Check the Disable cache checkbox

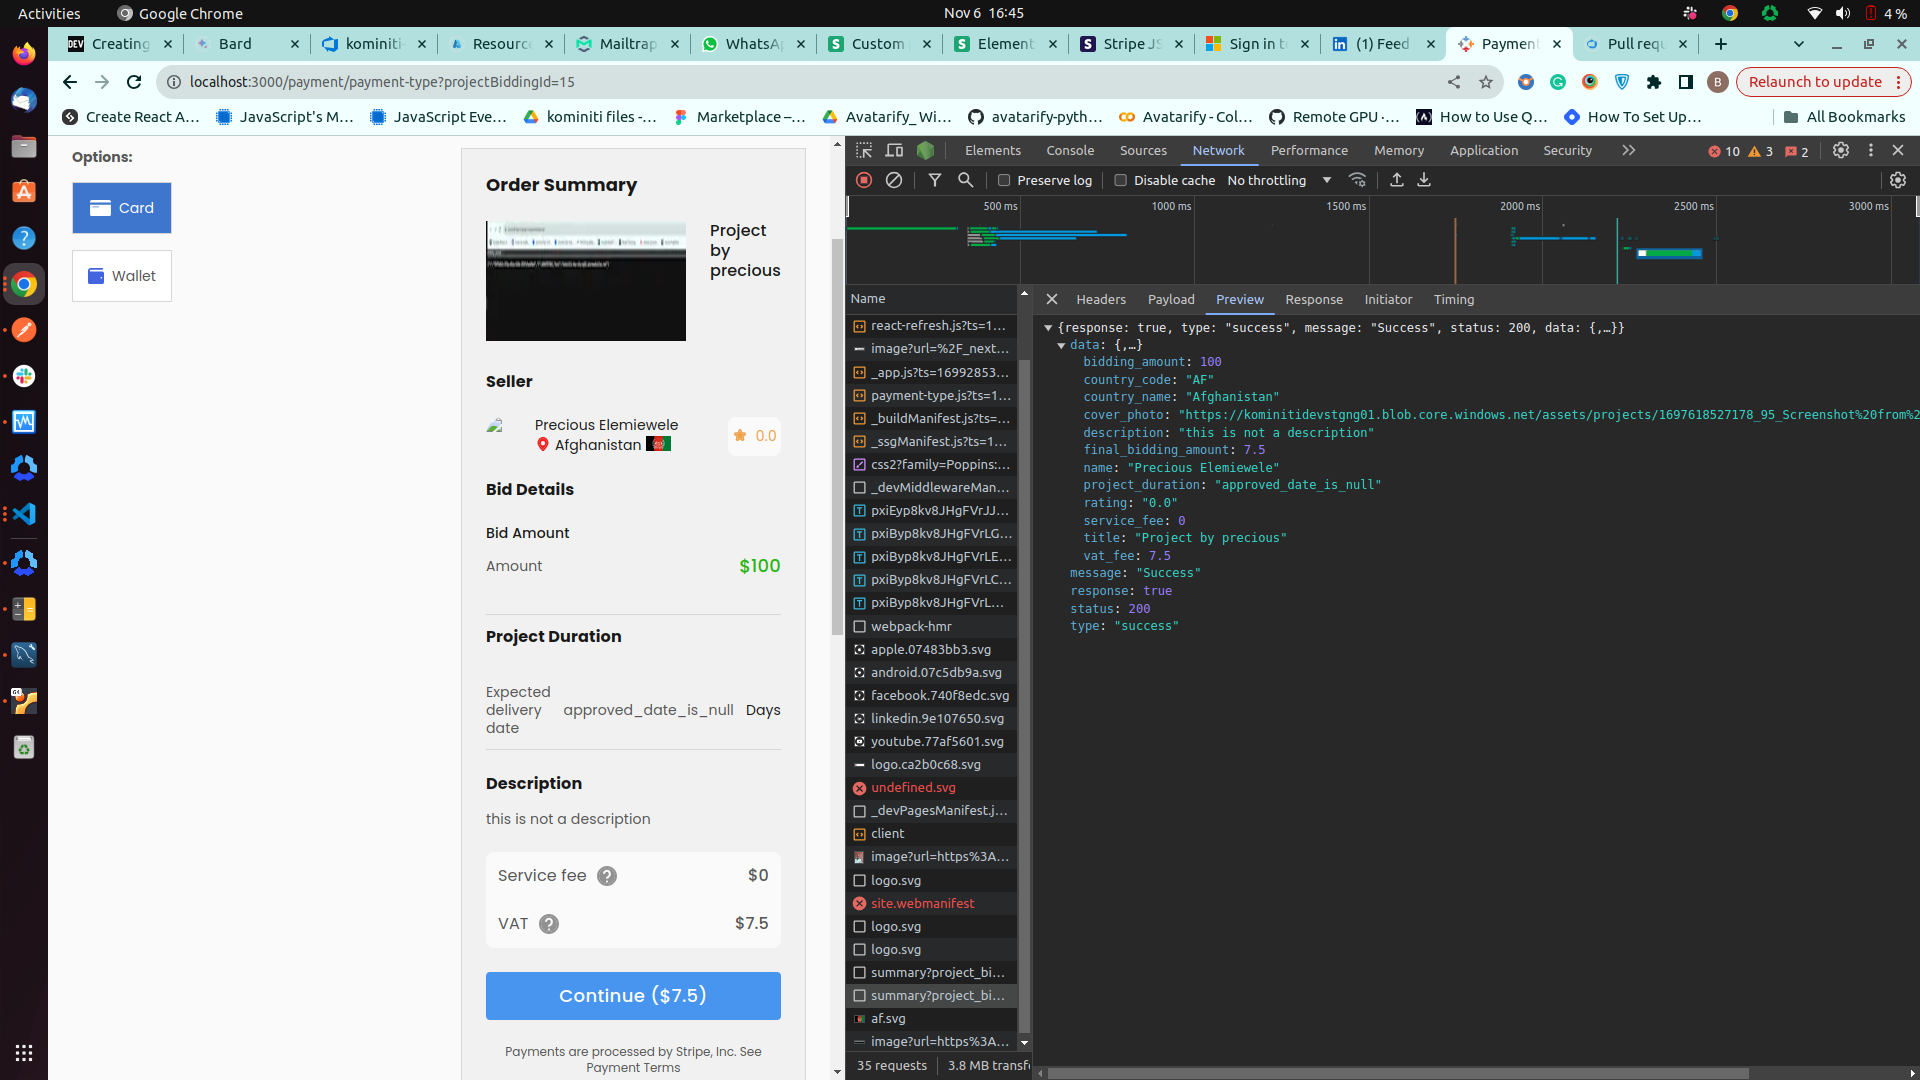[x=1121, y=180]
